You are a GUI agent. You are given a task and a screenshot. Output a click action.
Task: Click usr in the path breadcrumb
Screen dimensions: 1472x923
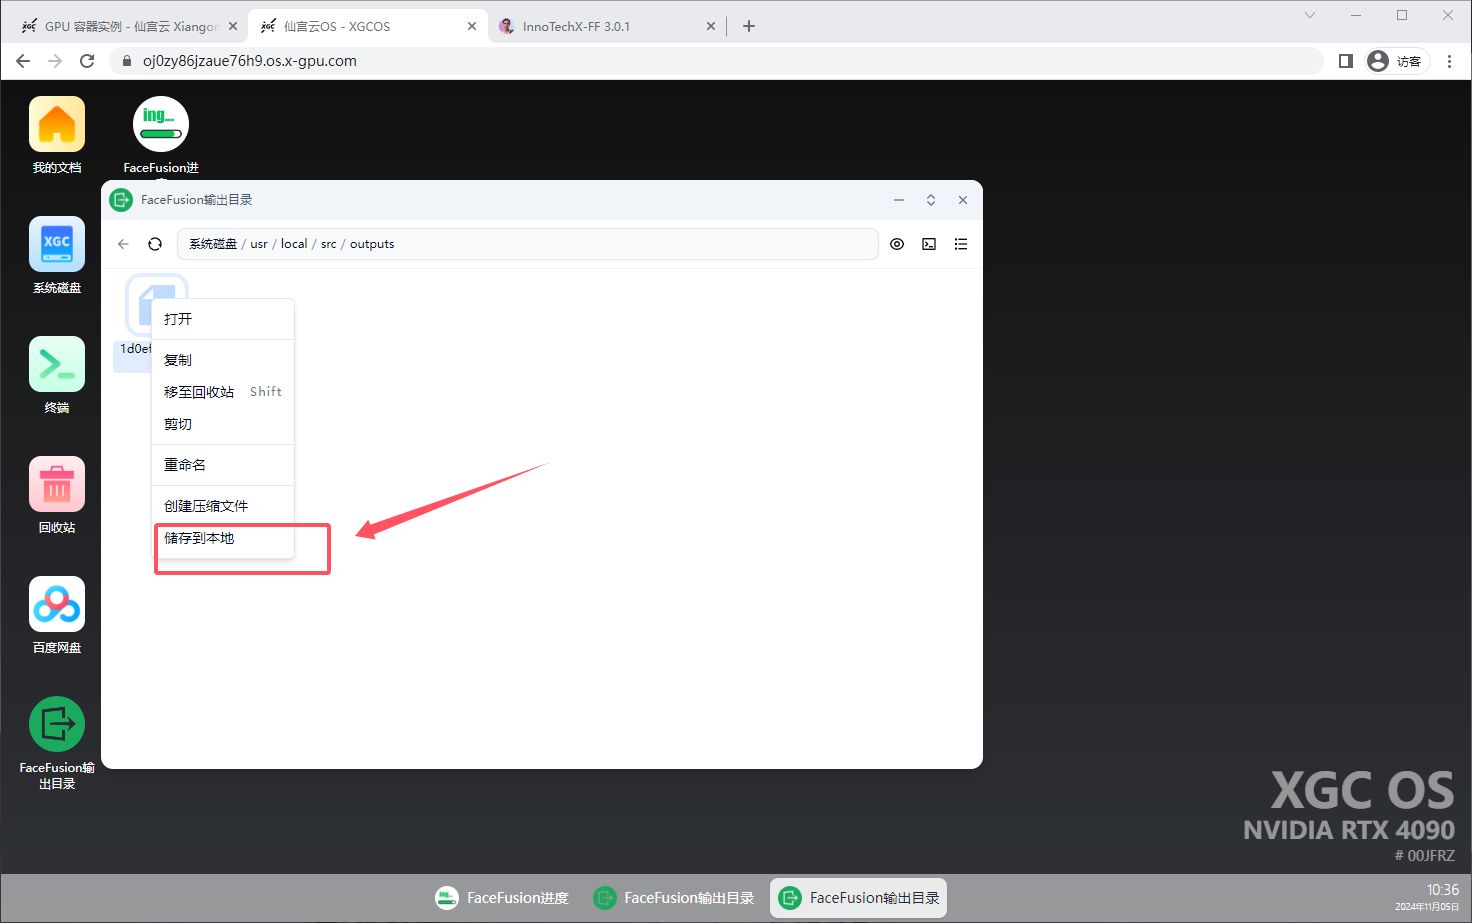tap(259, 244)
